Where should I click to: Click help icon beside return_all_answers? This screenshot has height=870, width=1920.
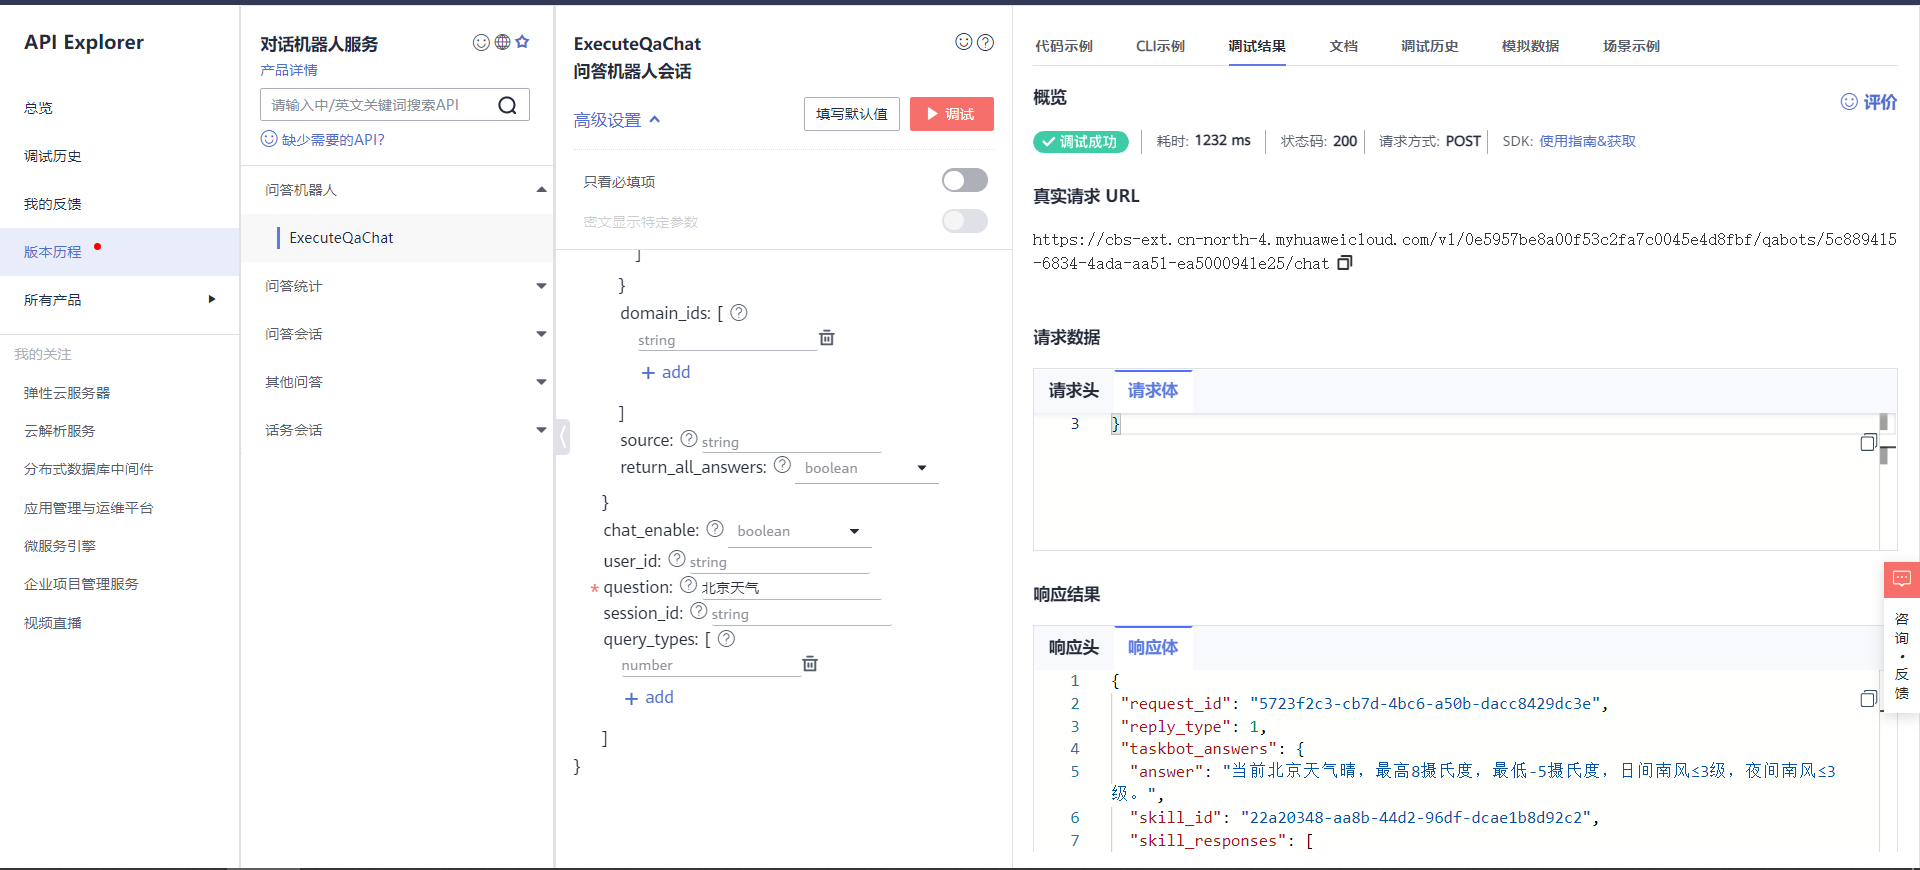tap(783, 465)
